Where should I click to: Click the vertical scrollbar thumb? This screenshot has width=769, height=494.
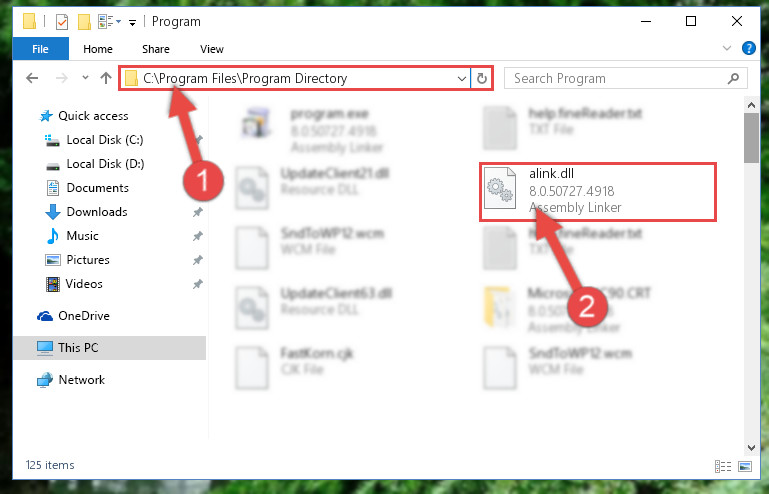[751, 138]
